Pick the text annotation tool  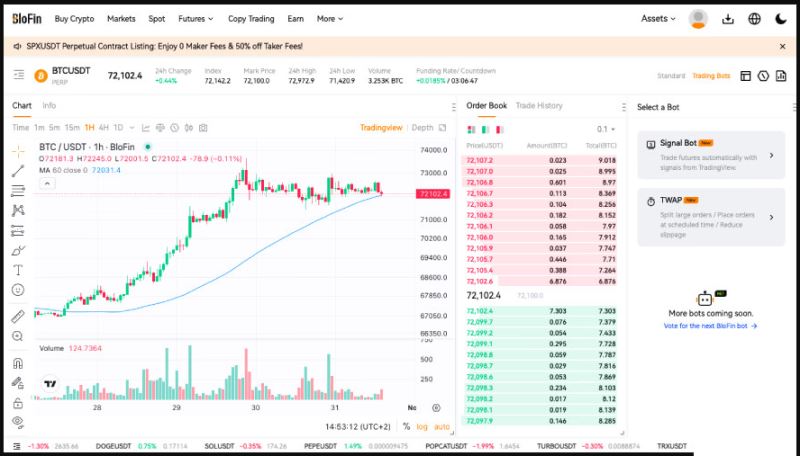point(17,270)
